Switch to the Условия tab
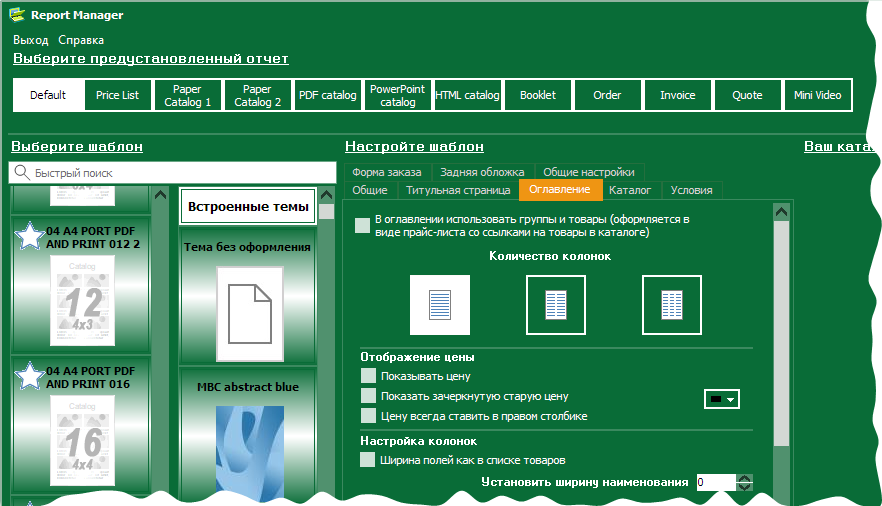 click(x=691, y=190)
